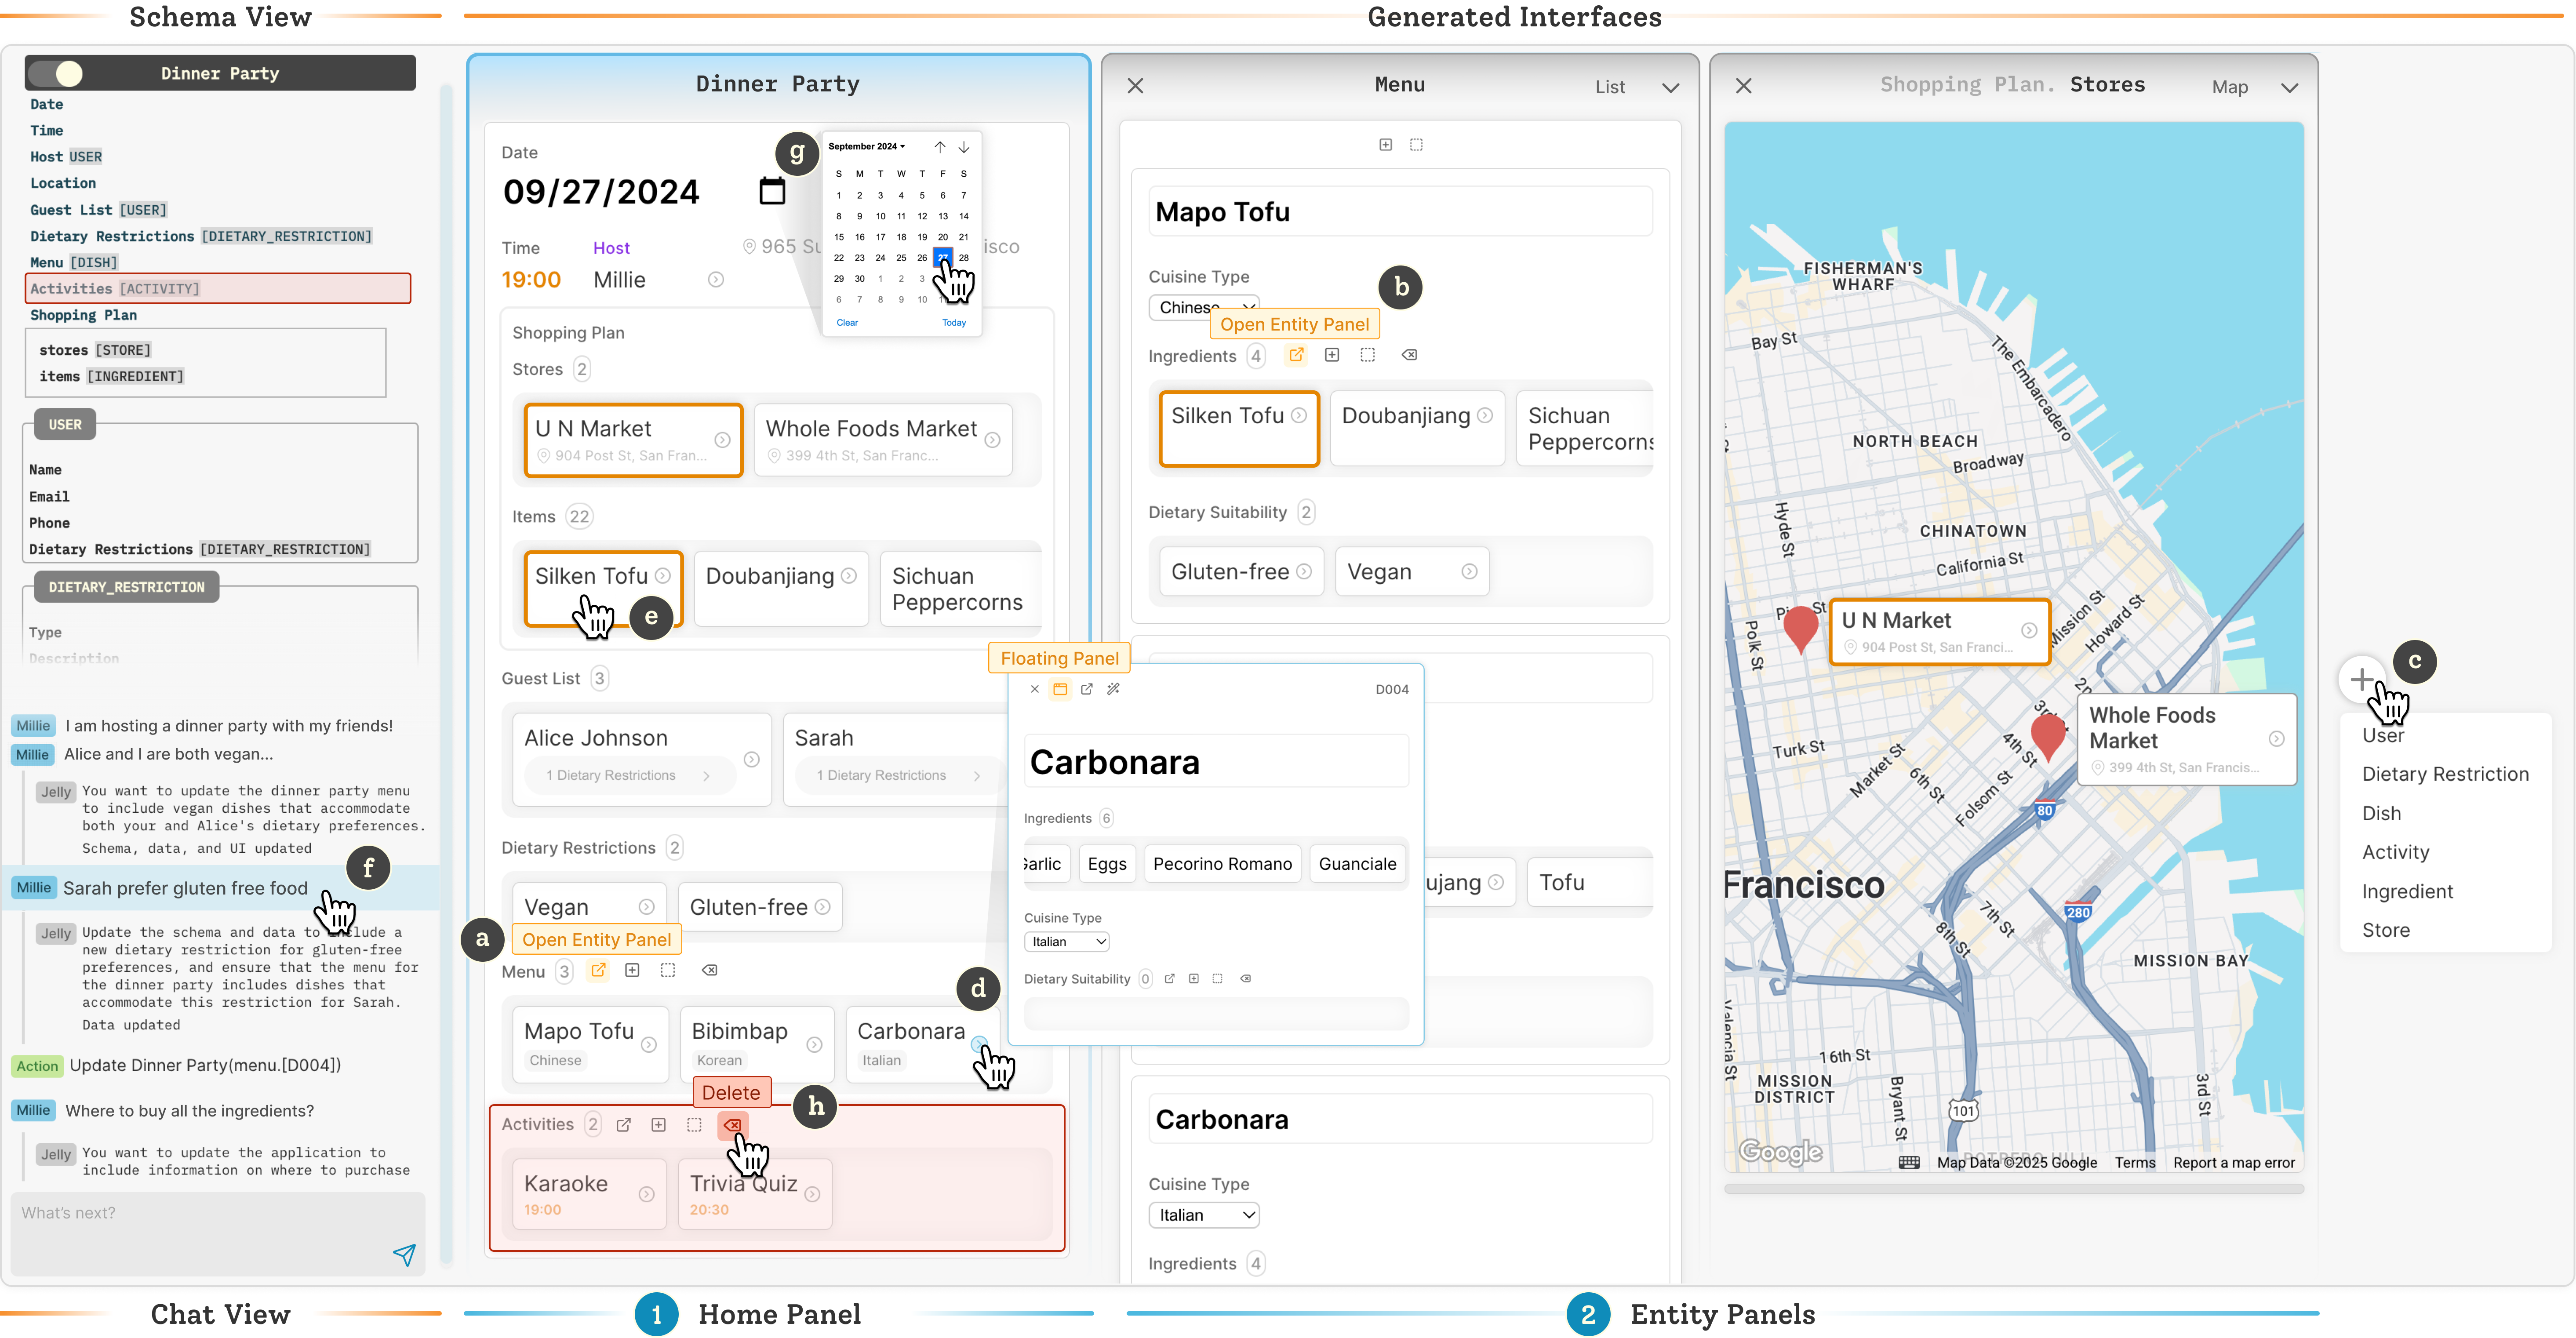Click the plus add-entity button
2576x1338 pixels.
point(2362,679)
